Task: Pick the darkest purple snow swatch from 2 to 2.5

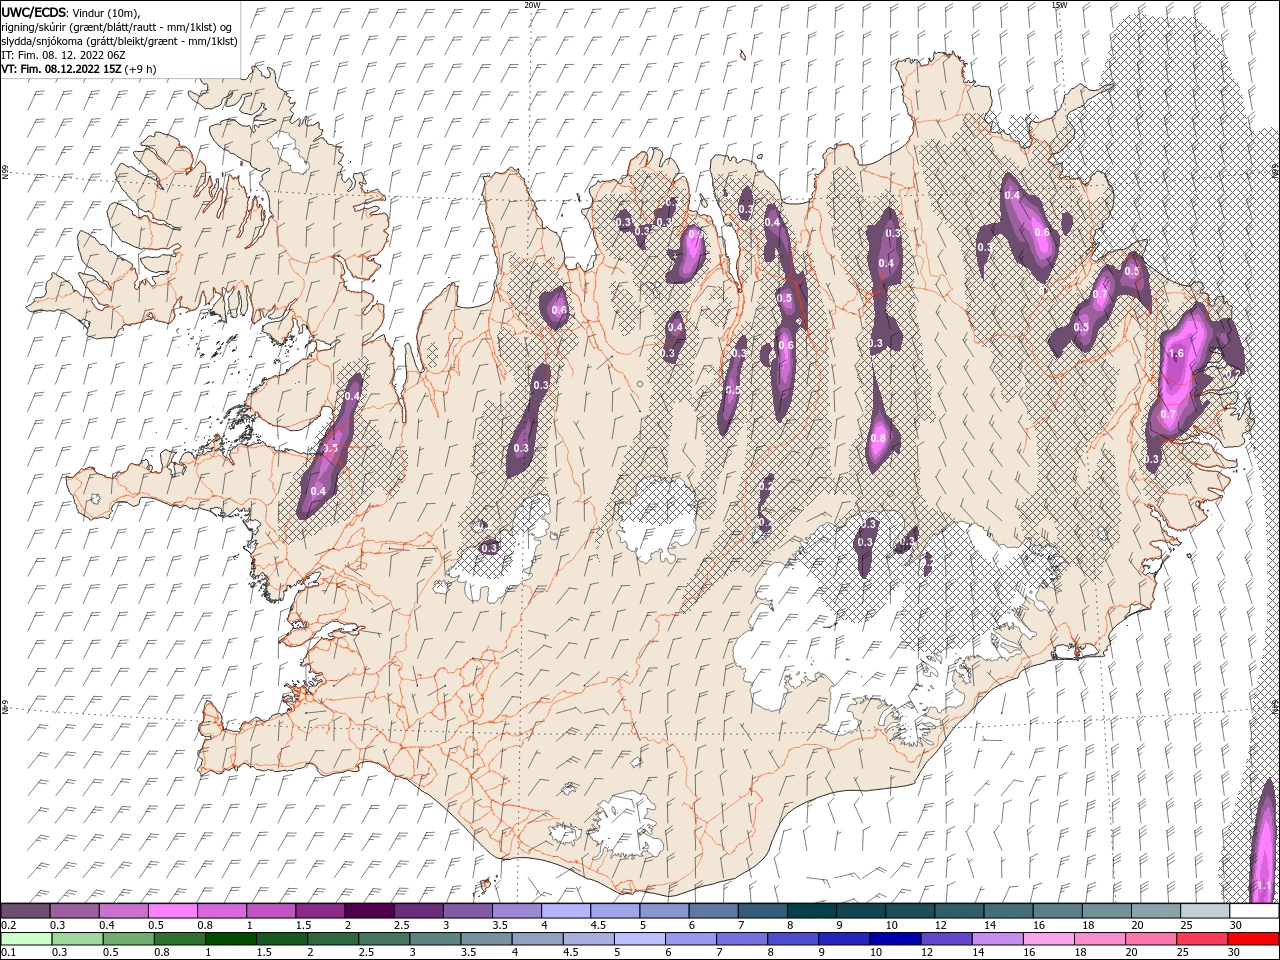Action: coord(368,910)
